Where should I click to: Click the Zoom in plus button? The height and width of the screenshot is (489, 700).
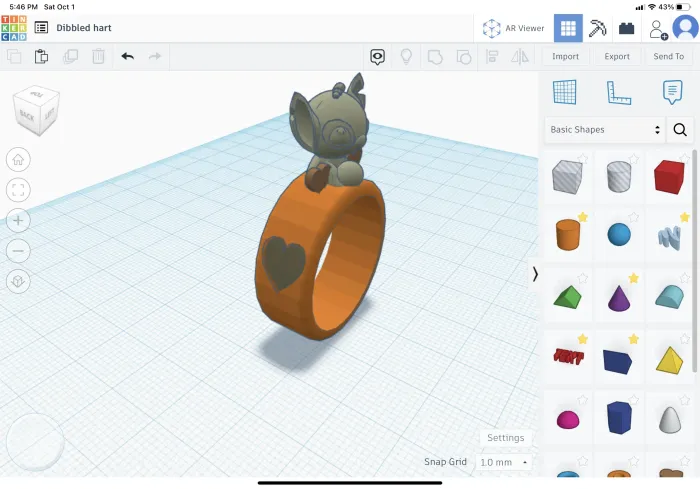point(18,220)
